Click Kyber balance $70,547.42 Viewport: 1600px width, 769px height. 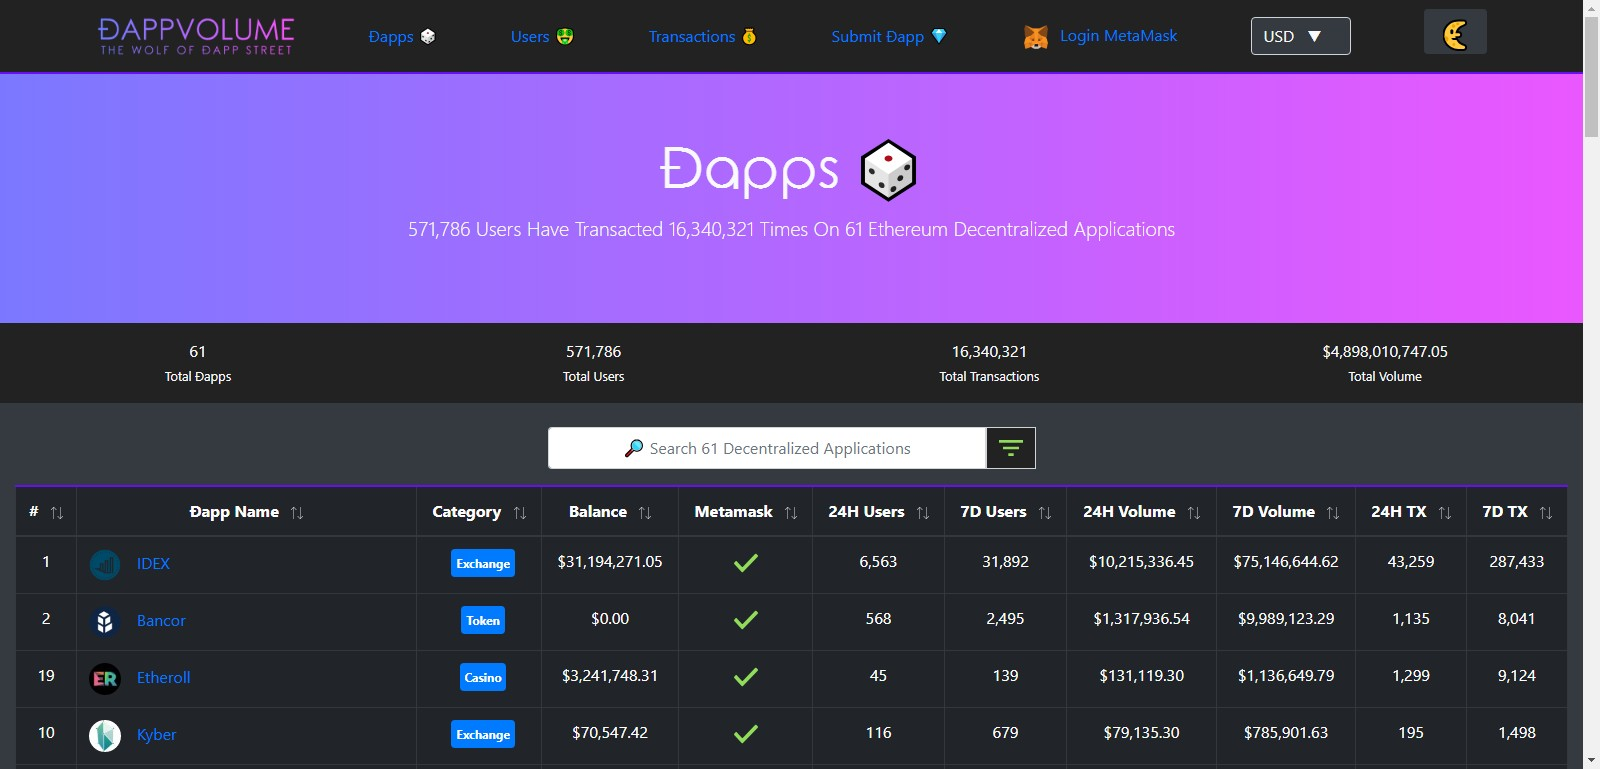[x=610, y=733]
